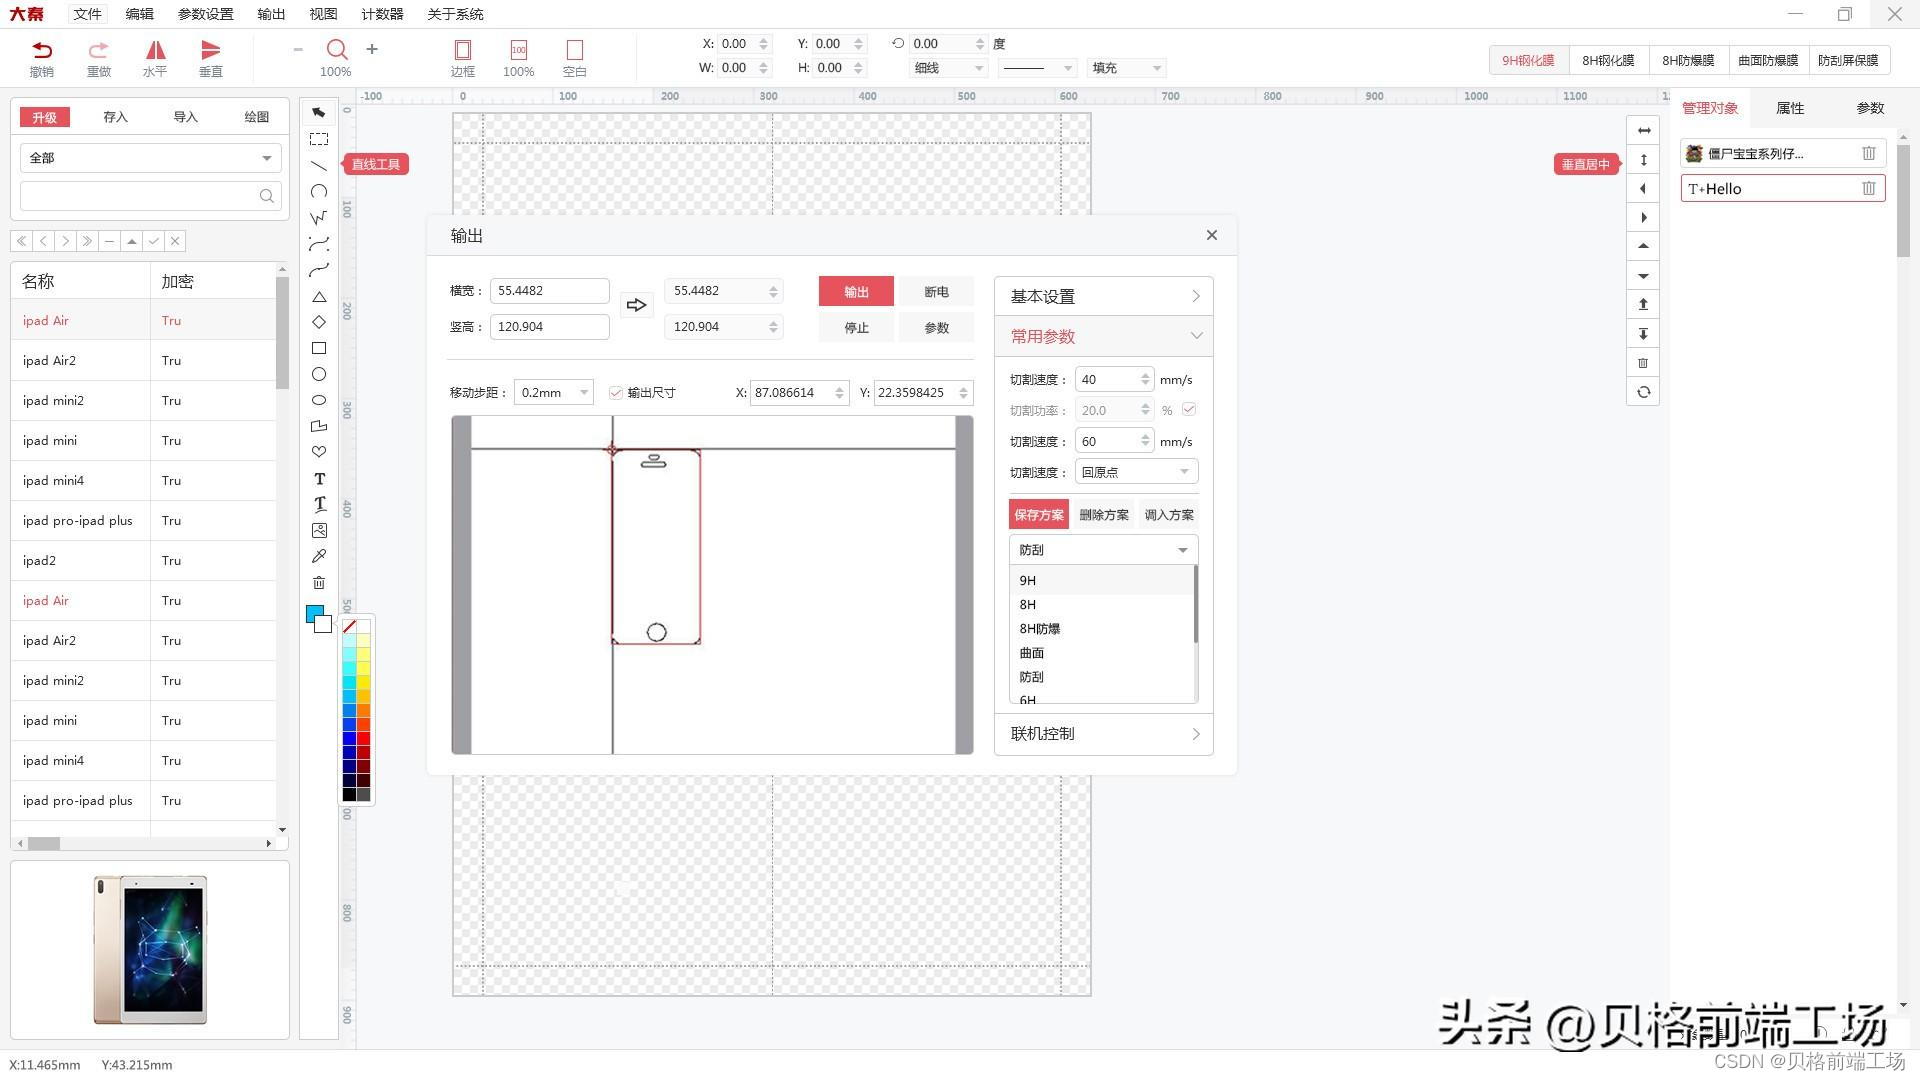Click the undo arrow icon

pos(42,50)
